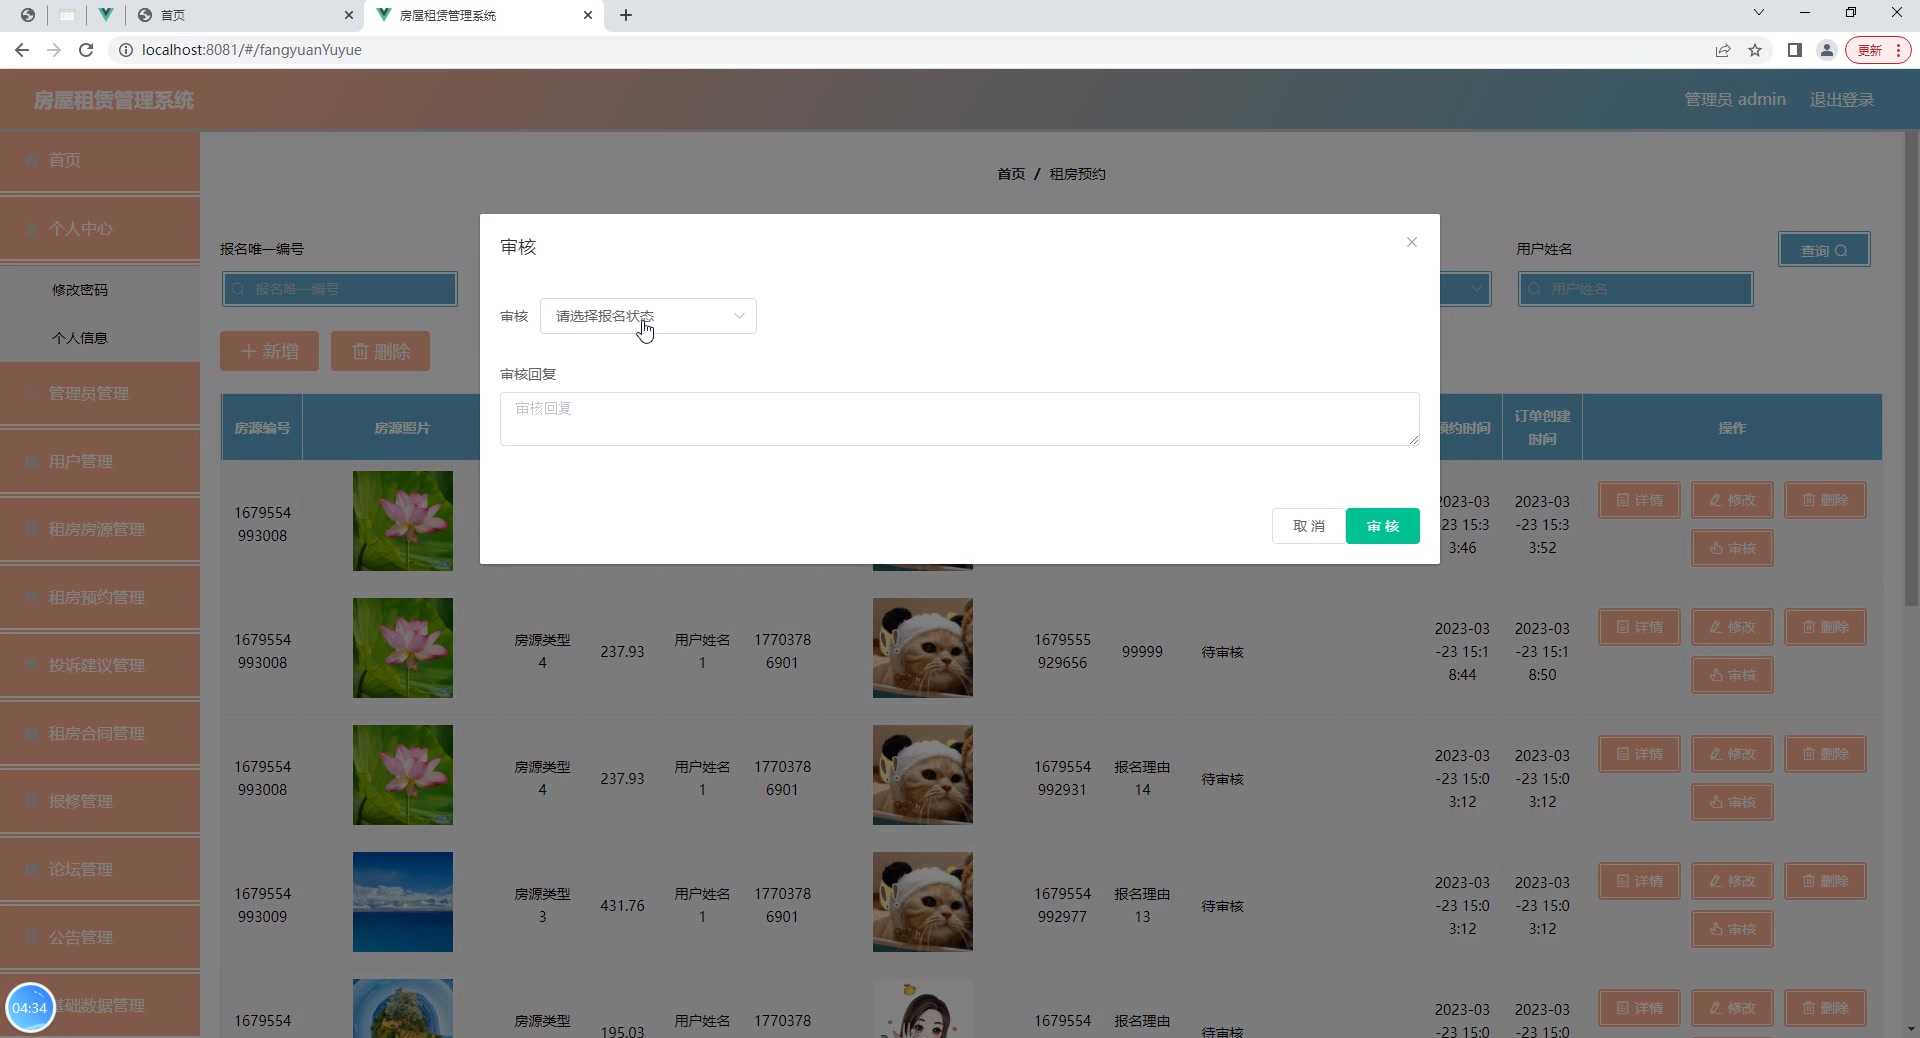Click the 新增 add button
1920x1038 pixels.
coord(270,351)
